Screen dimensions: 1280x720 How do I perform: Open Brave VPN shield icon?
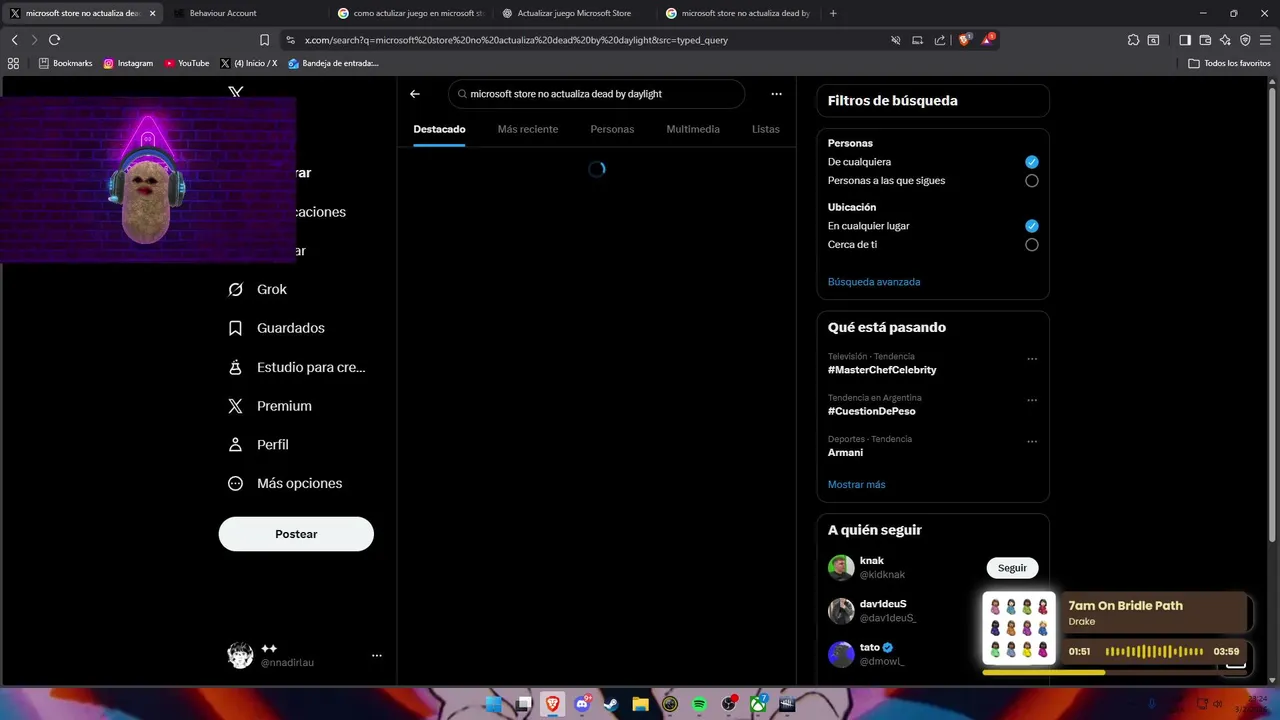point(1245,40)
